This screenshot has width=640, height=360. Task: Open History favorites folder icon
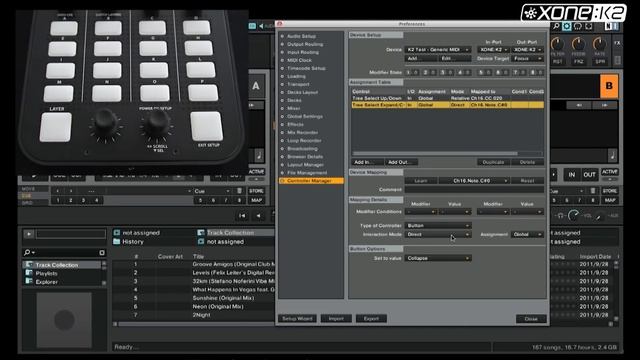(117, 242)
